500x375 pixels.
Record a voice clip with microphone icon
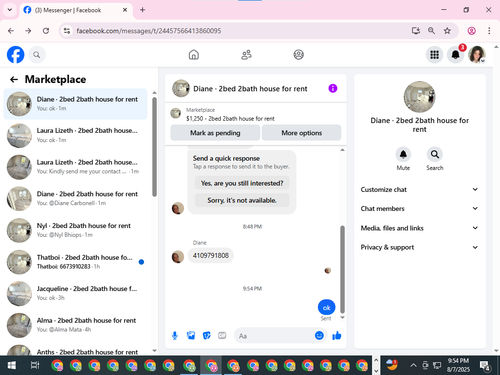[x=175, y=335]
